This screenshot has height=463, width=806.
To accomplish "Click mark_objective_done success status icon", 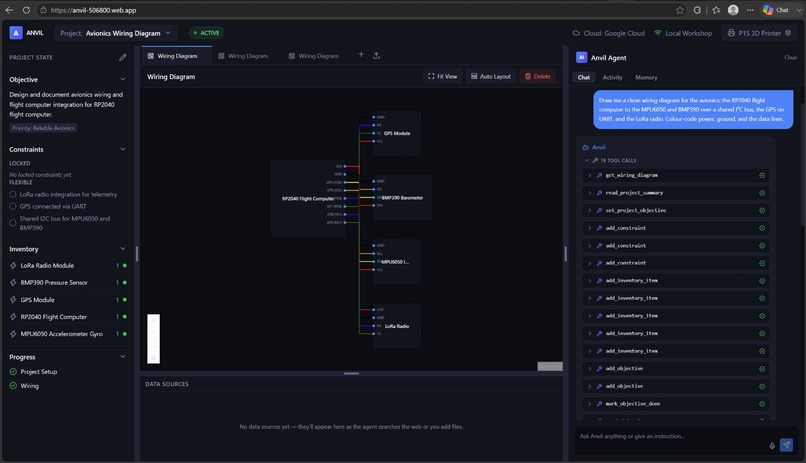I will click(762, 404).
